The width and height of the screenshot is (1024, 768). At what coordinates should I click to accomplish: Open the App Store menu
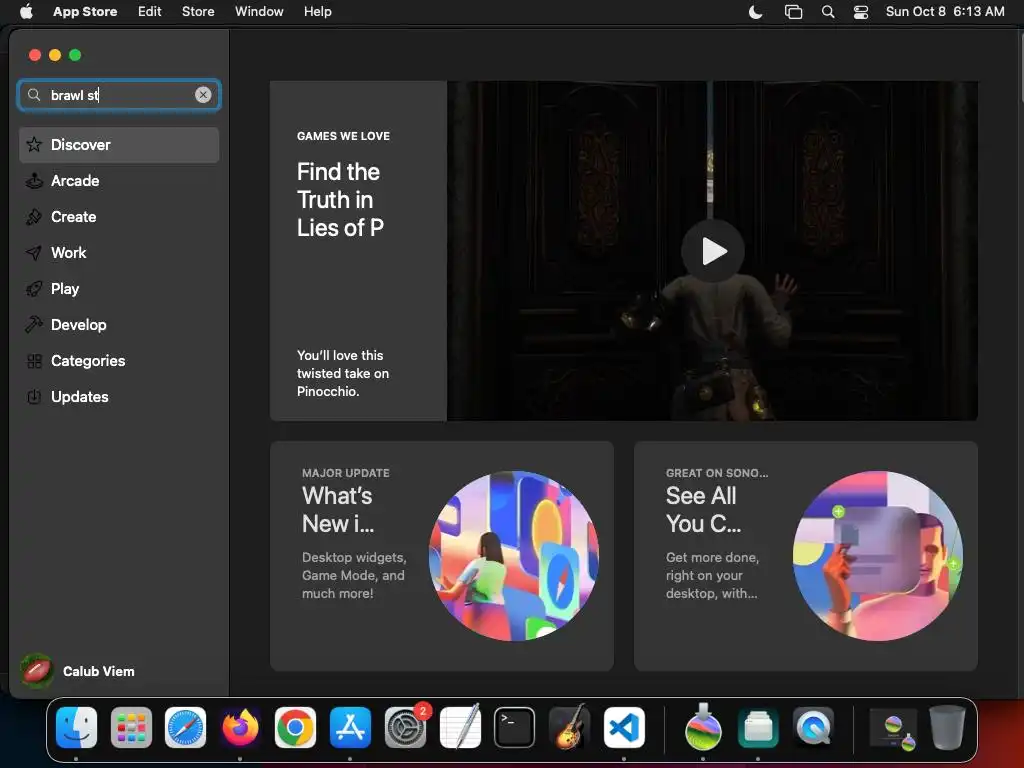[85, 11]
